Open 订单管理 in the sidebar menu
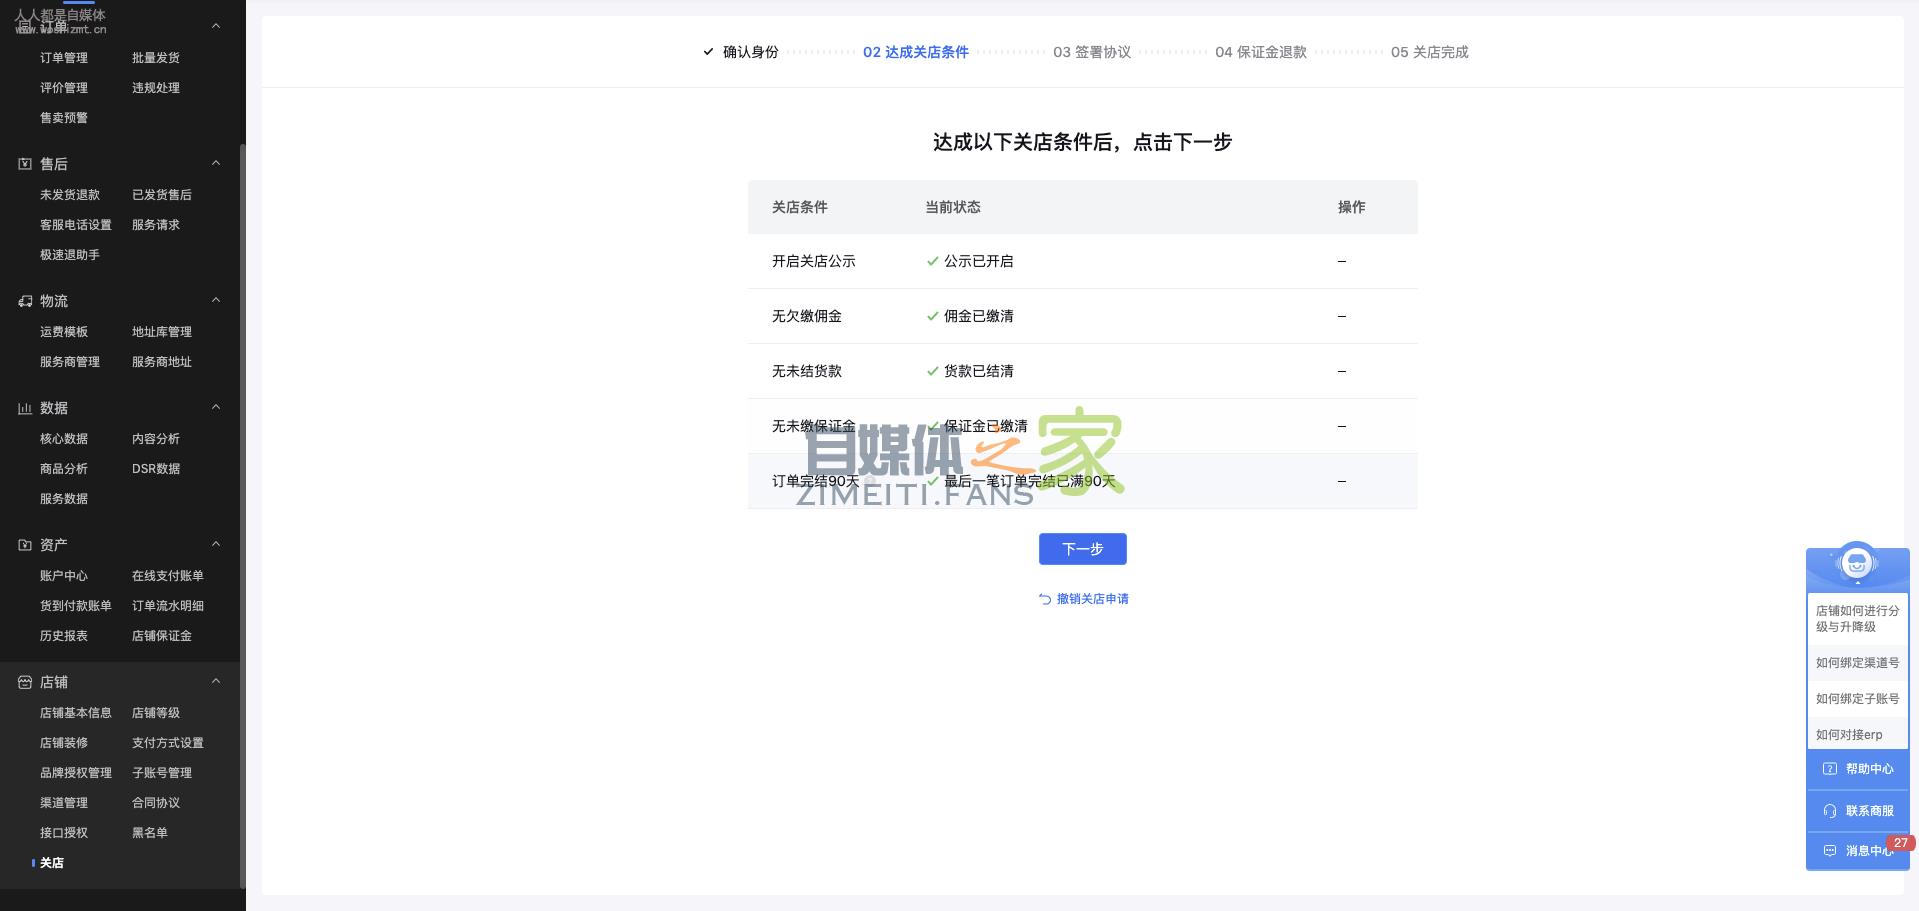 click(64, 58)
